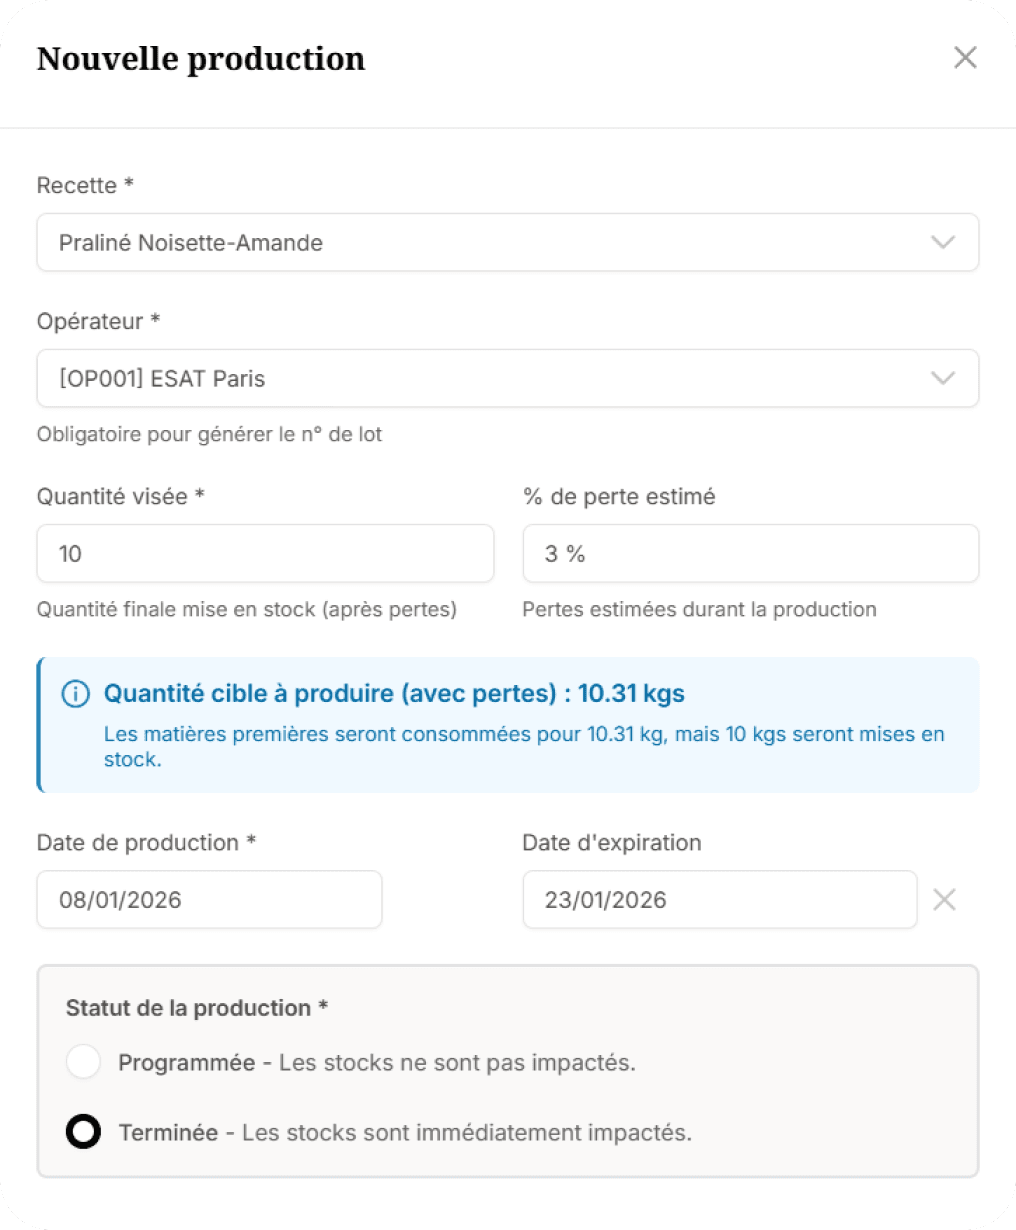Click the info icon next to quantité cible
1016x1230 pixels.
[x=76, y=693]
